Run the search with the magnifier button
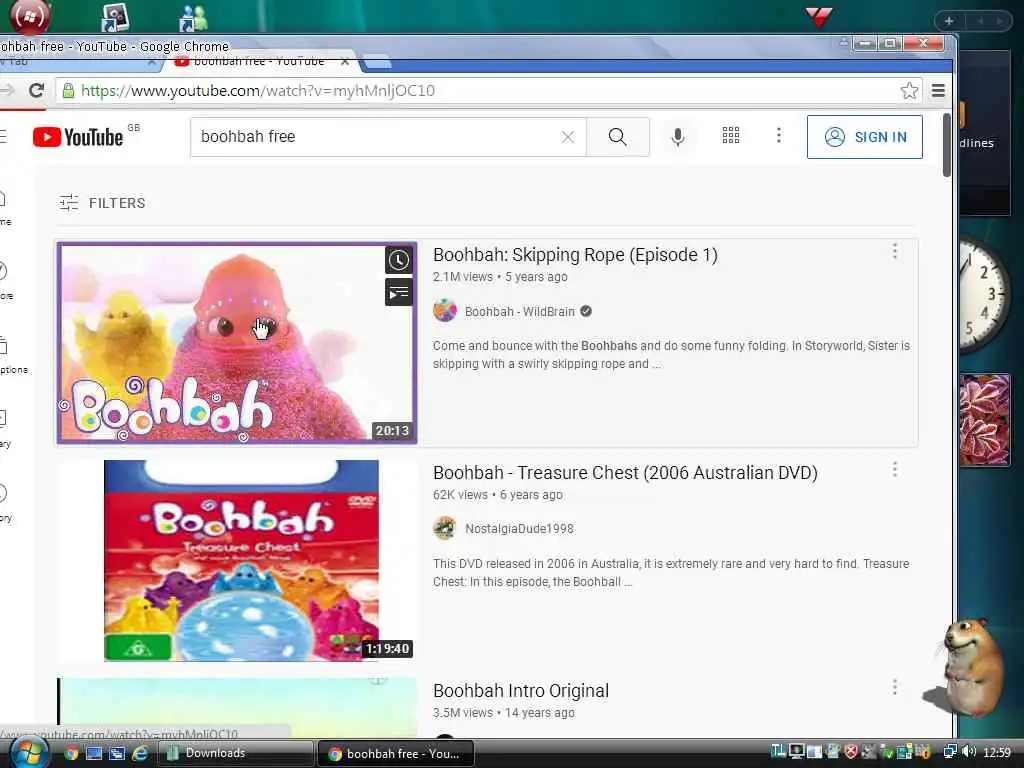 [617, 136]
